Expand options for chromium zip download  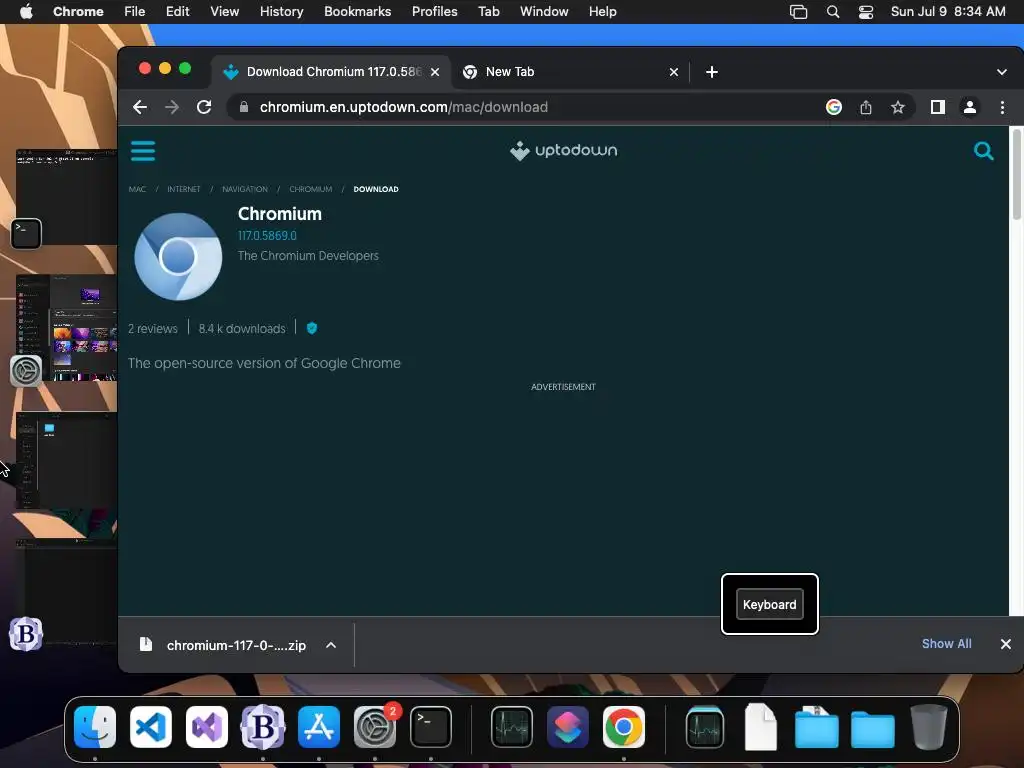coord(331,645)
